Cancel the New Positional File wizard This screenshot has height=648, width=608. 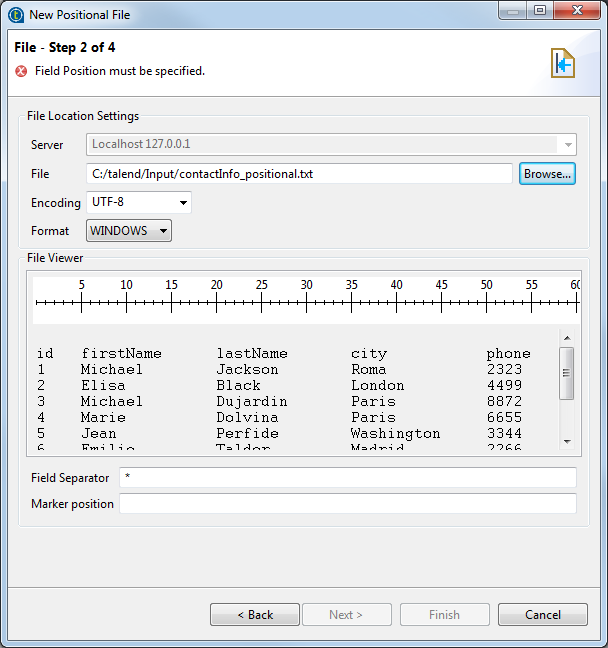pyautogui.click(x=543, y=615)
